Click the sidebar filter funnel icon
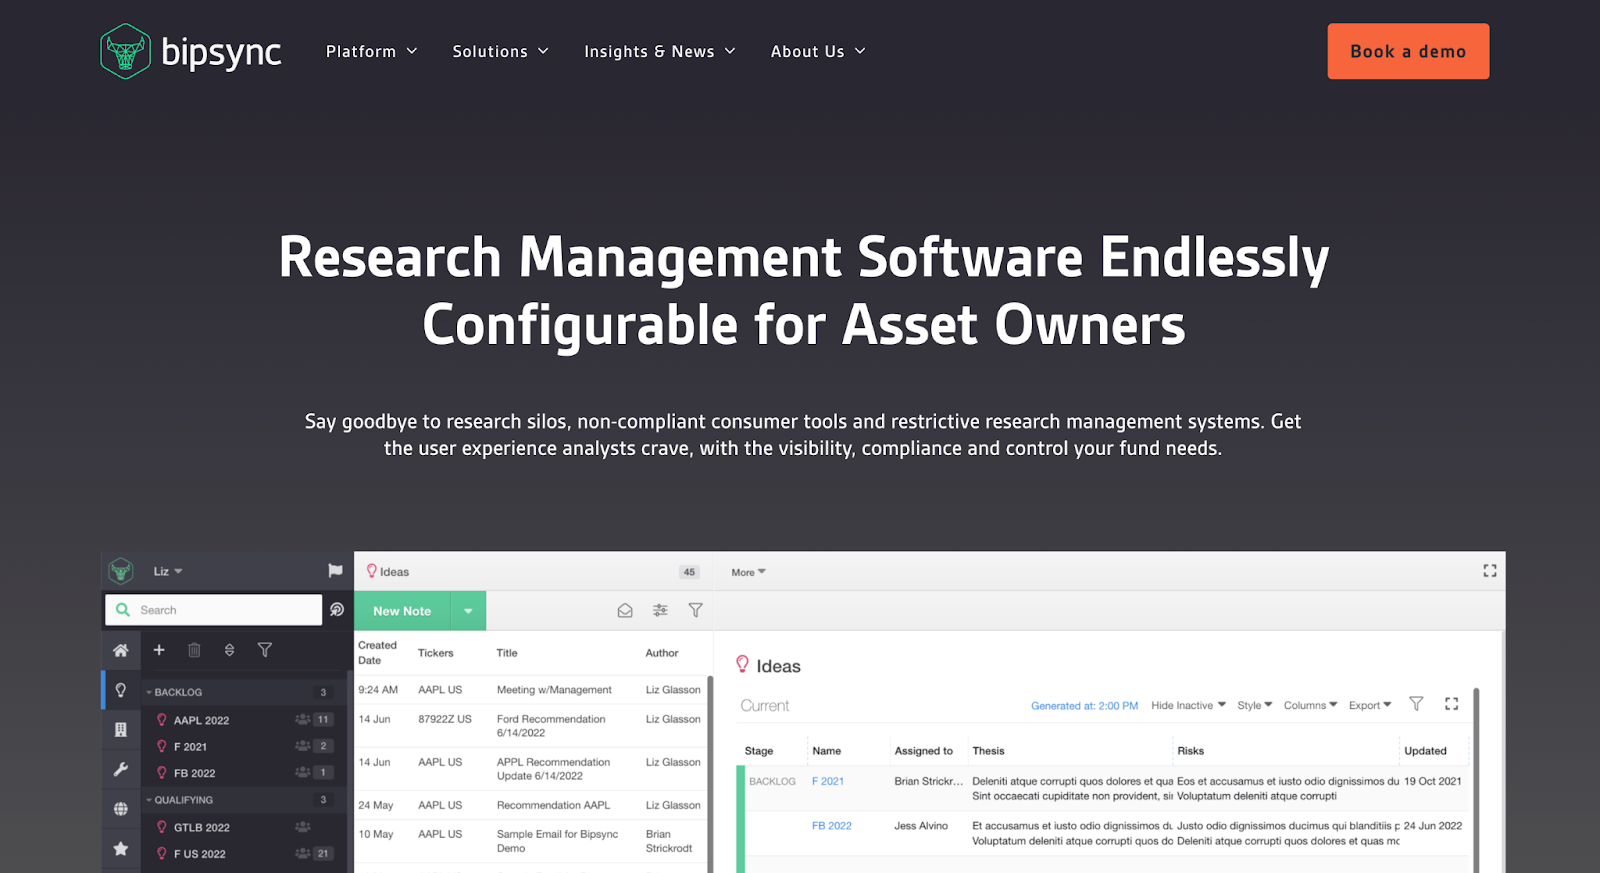1600x873 pixels. (265, 650)
